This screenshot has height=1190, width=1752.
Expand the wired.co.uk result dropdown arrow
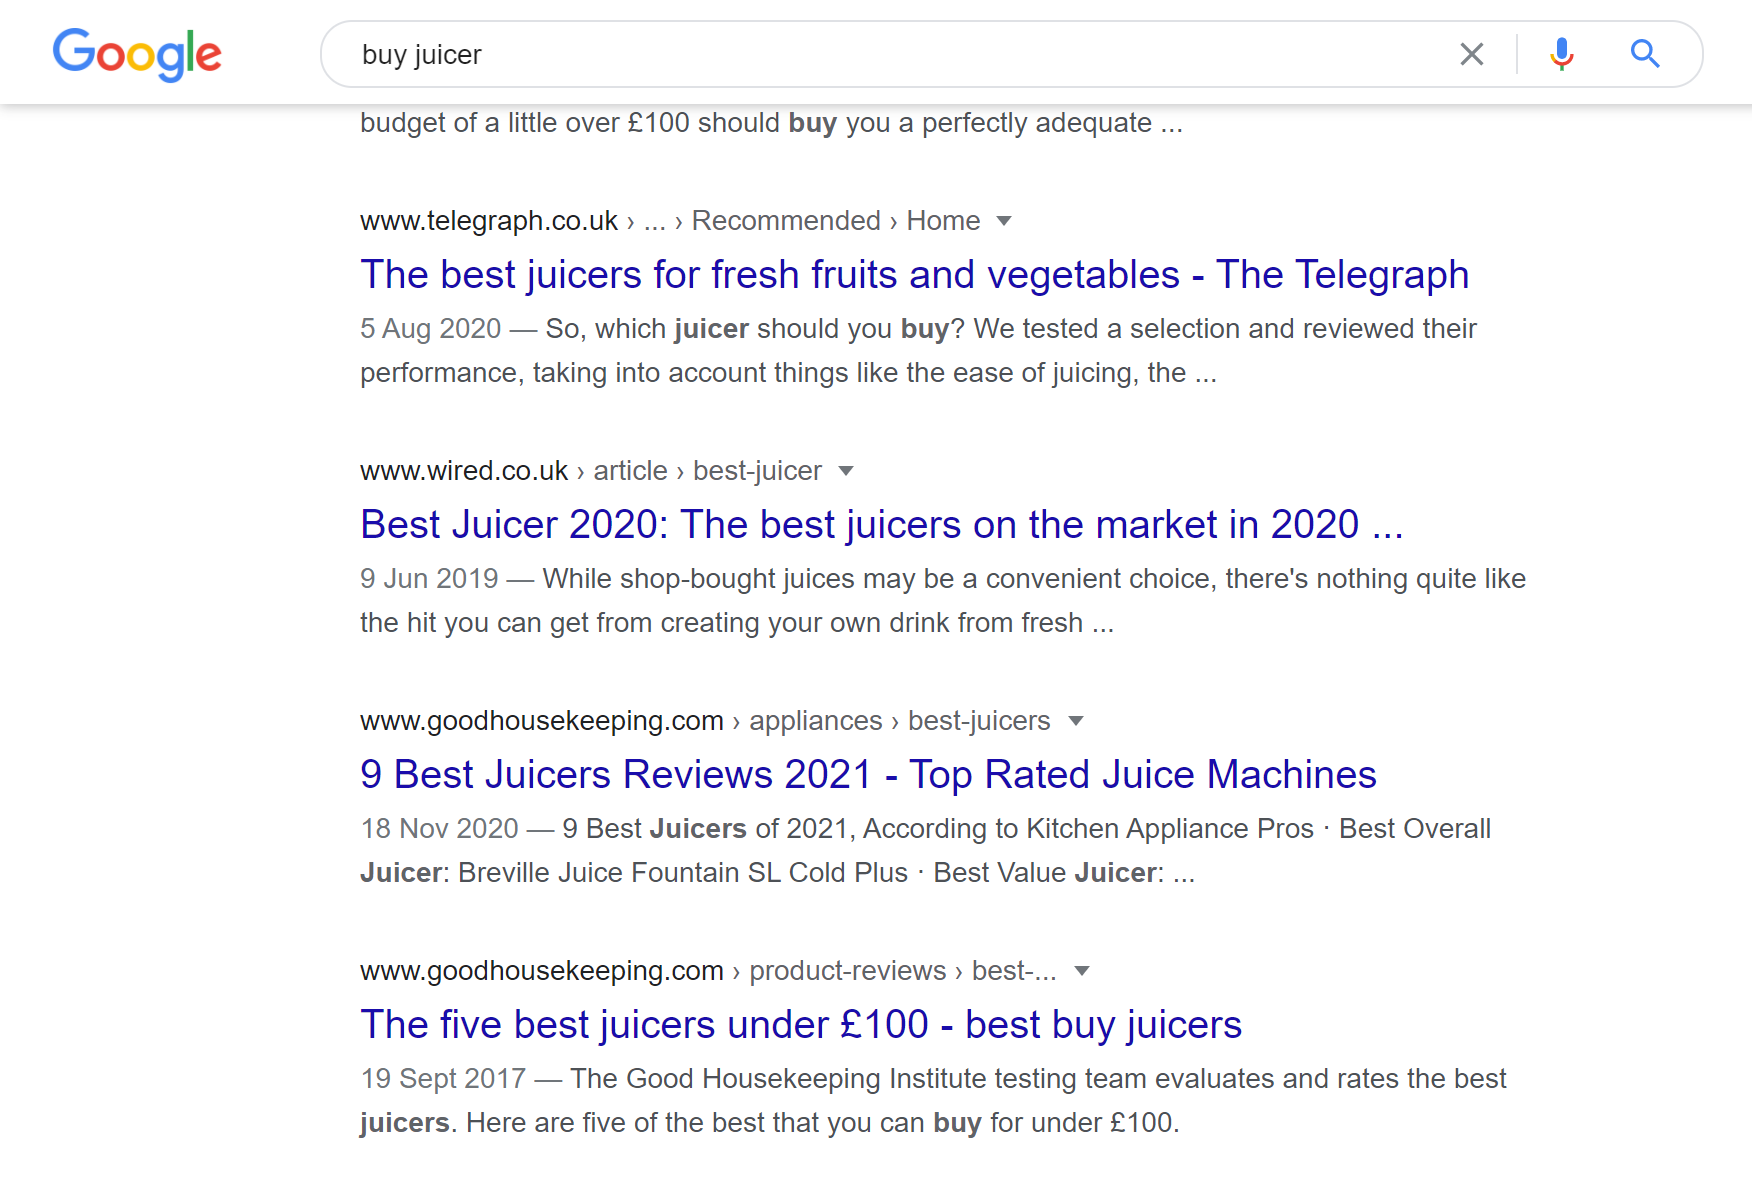pyautogui.click(x=846, y=471)
